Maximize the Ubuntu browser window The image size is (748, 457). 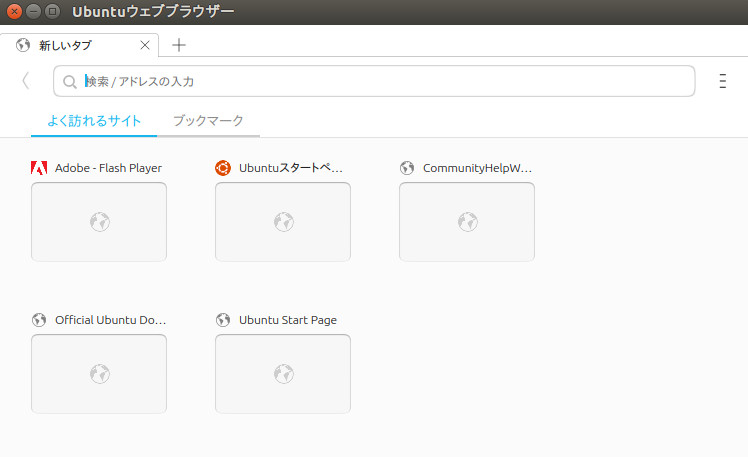click(52, 11)
